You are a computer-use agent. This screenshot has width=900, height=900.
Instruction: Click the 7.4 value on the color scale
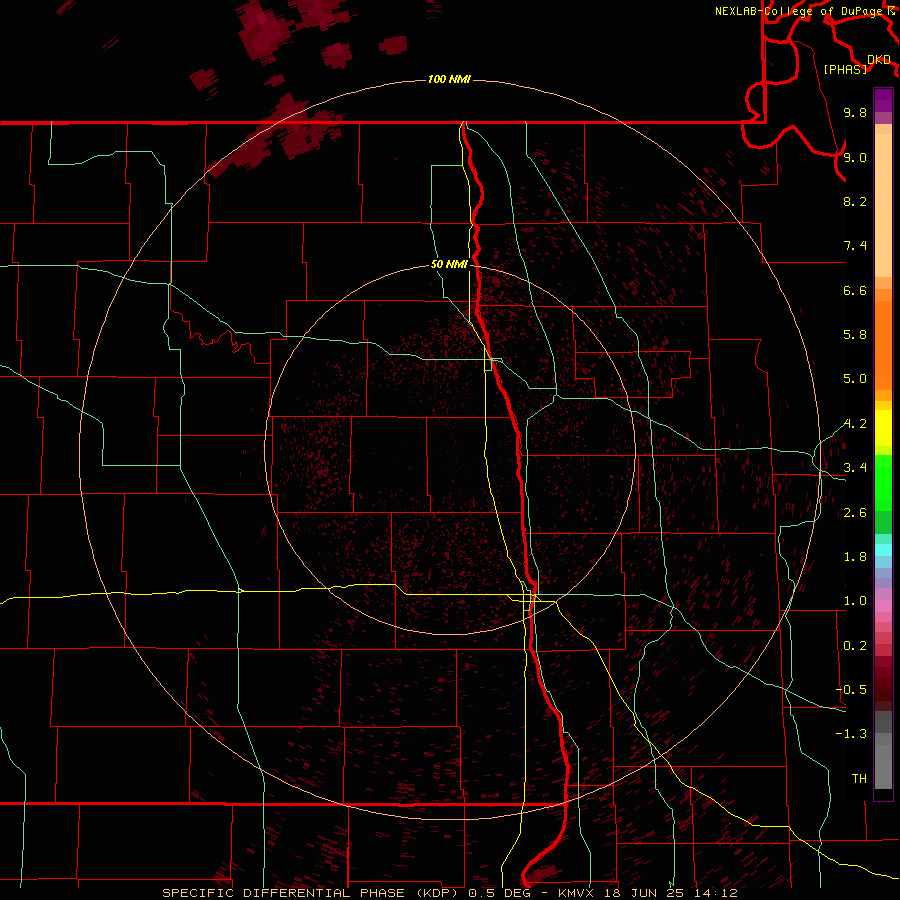pyautogui.click(x=855, y=246)
